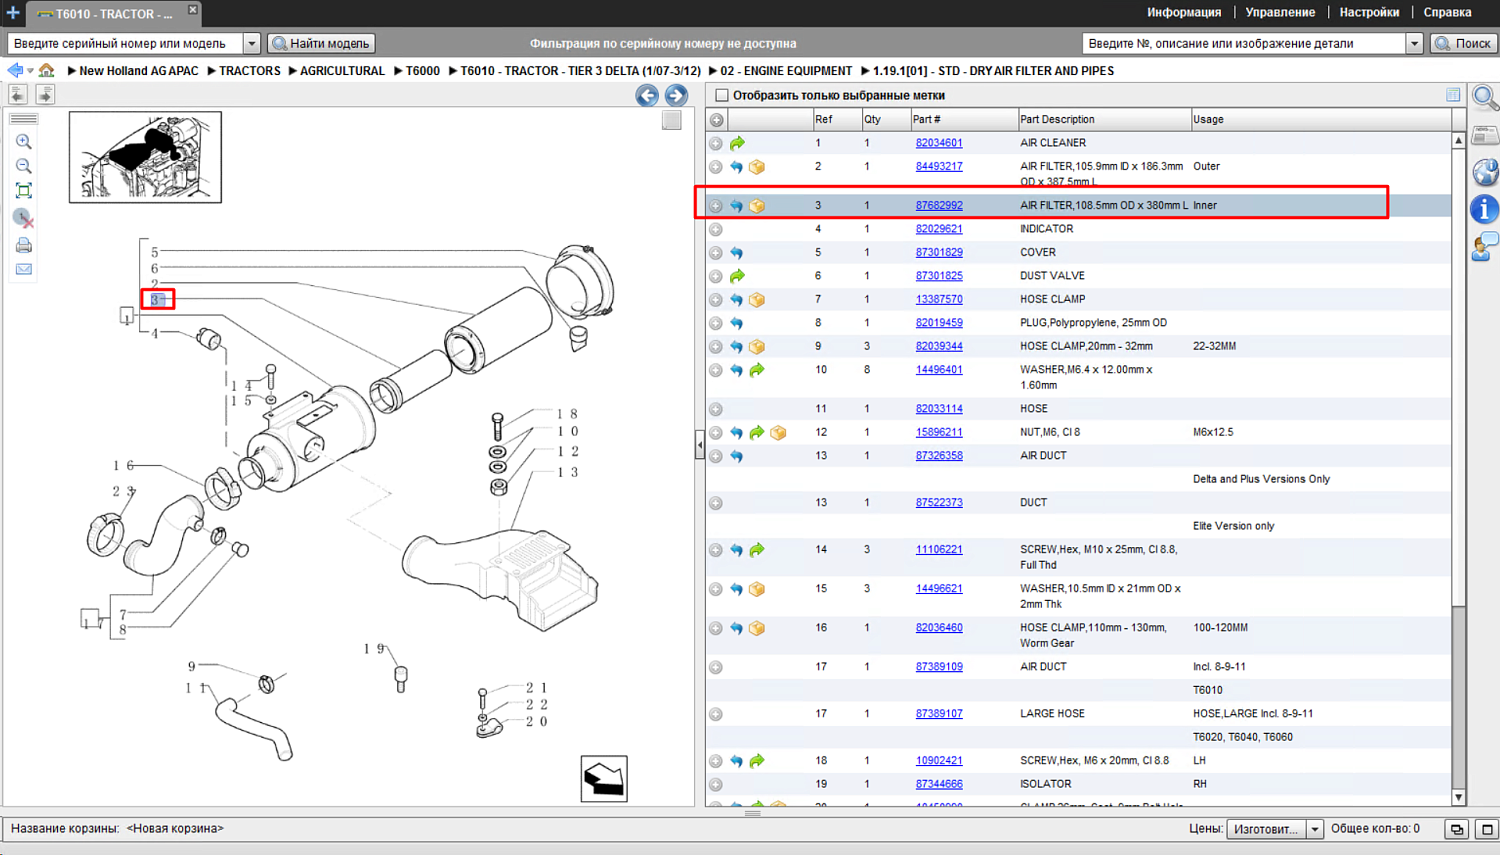Open part number link 87326358
Image resolution: width=1500 pixels, height=855 pixels.
(939, 456)
